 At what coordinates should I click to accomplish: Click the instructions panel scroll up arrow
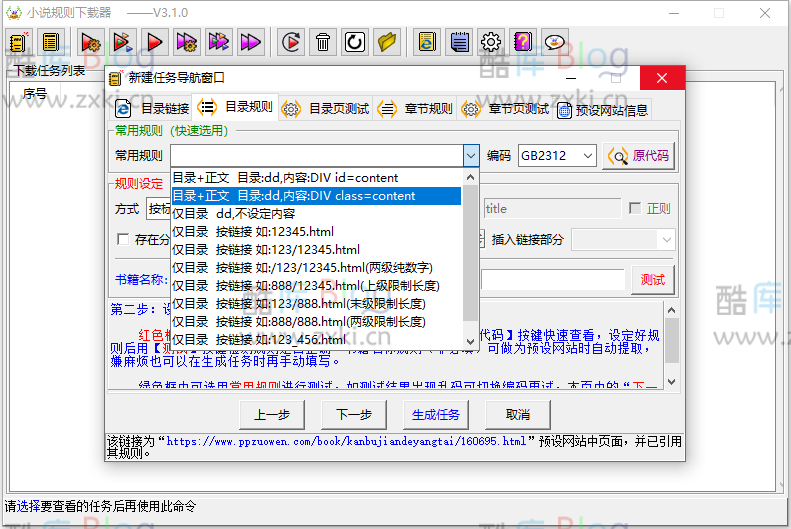pos(671,310)
